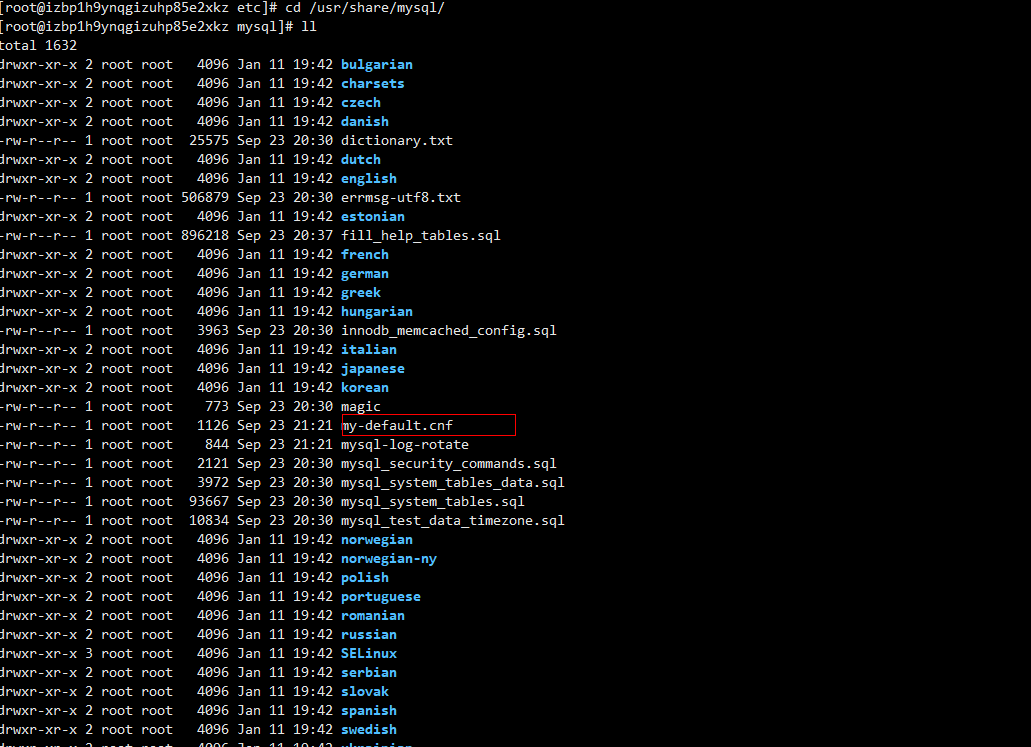The width and height of the screenshot is (1031, 747).
Task: Select the german directory name
Action: point(365,274)
